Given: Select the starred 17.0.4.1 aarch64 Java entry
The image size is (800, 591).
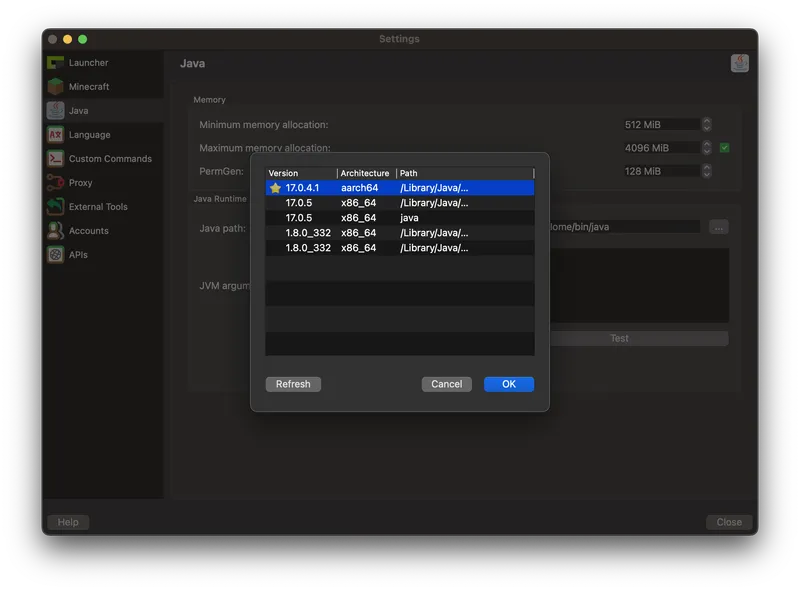Looking at the screenshot, I should pyautogui.click(x=400, y=188).
